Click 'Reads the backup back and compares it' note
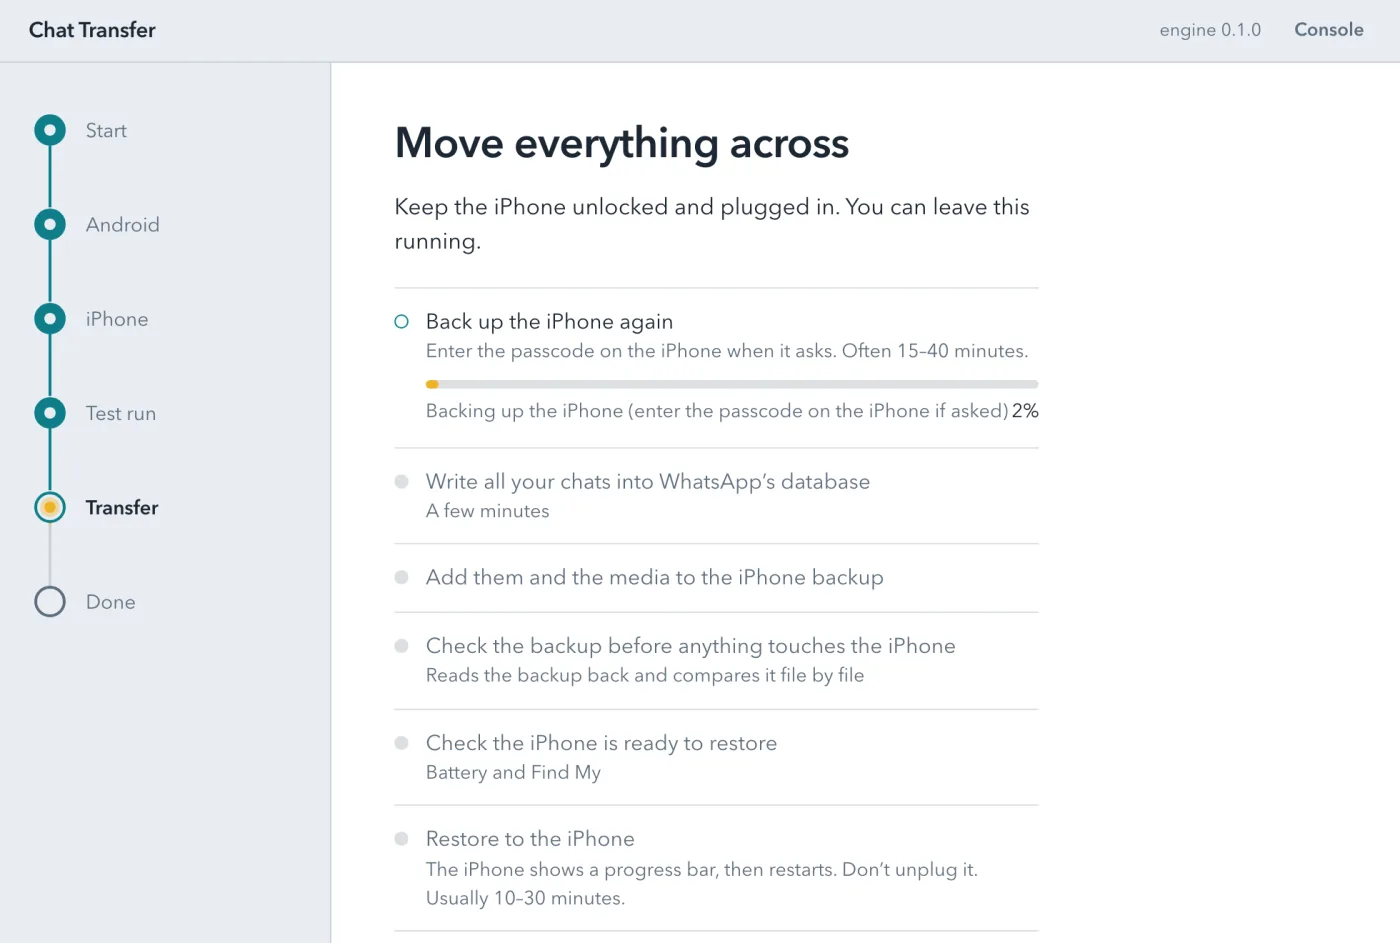Screen dimensions: 1400x943 (x=645, y=675)
